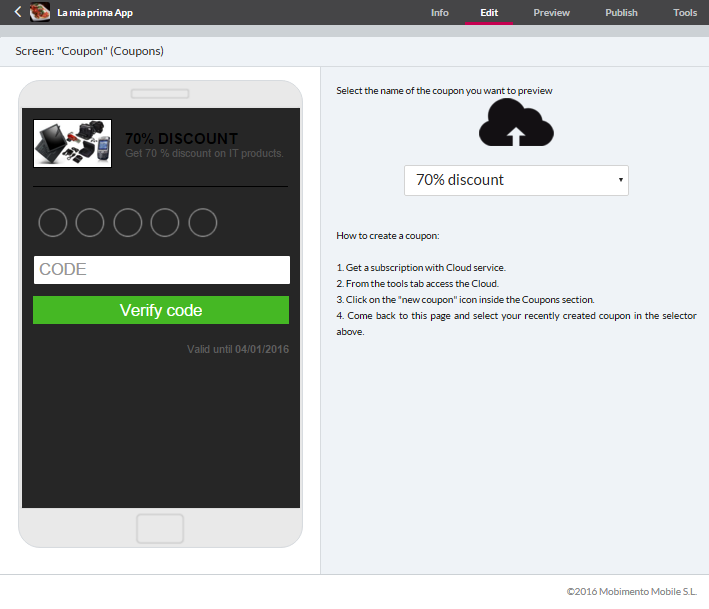This screenshot has width=709, height=609.
Task: Click the "70% DISCOUNT" coupon heading
Action: pos(181,138)
